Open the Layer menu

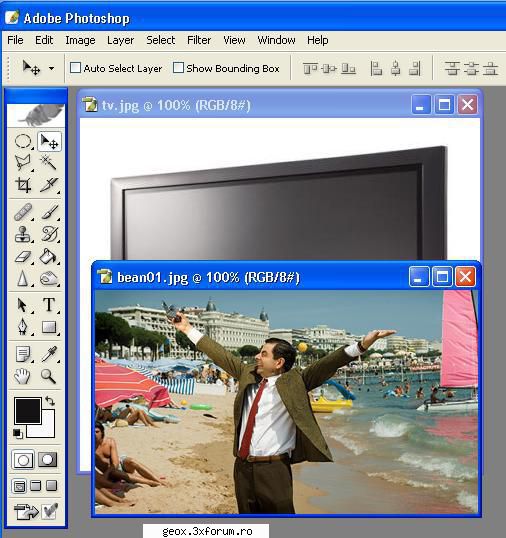(120, 40)
